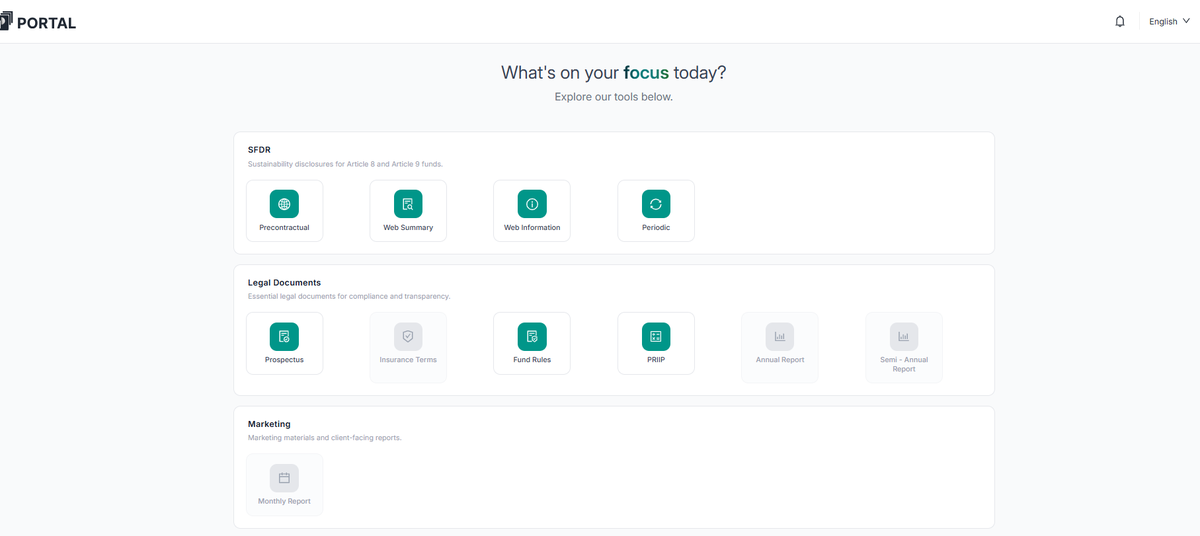The image size is (1200, 536).
Task: Expand the English language dropdown
Action: point(1169,21)
